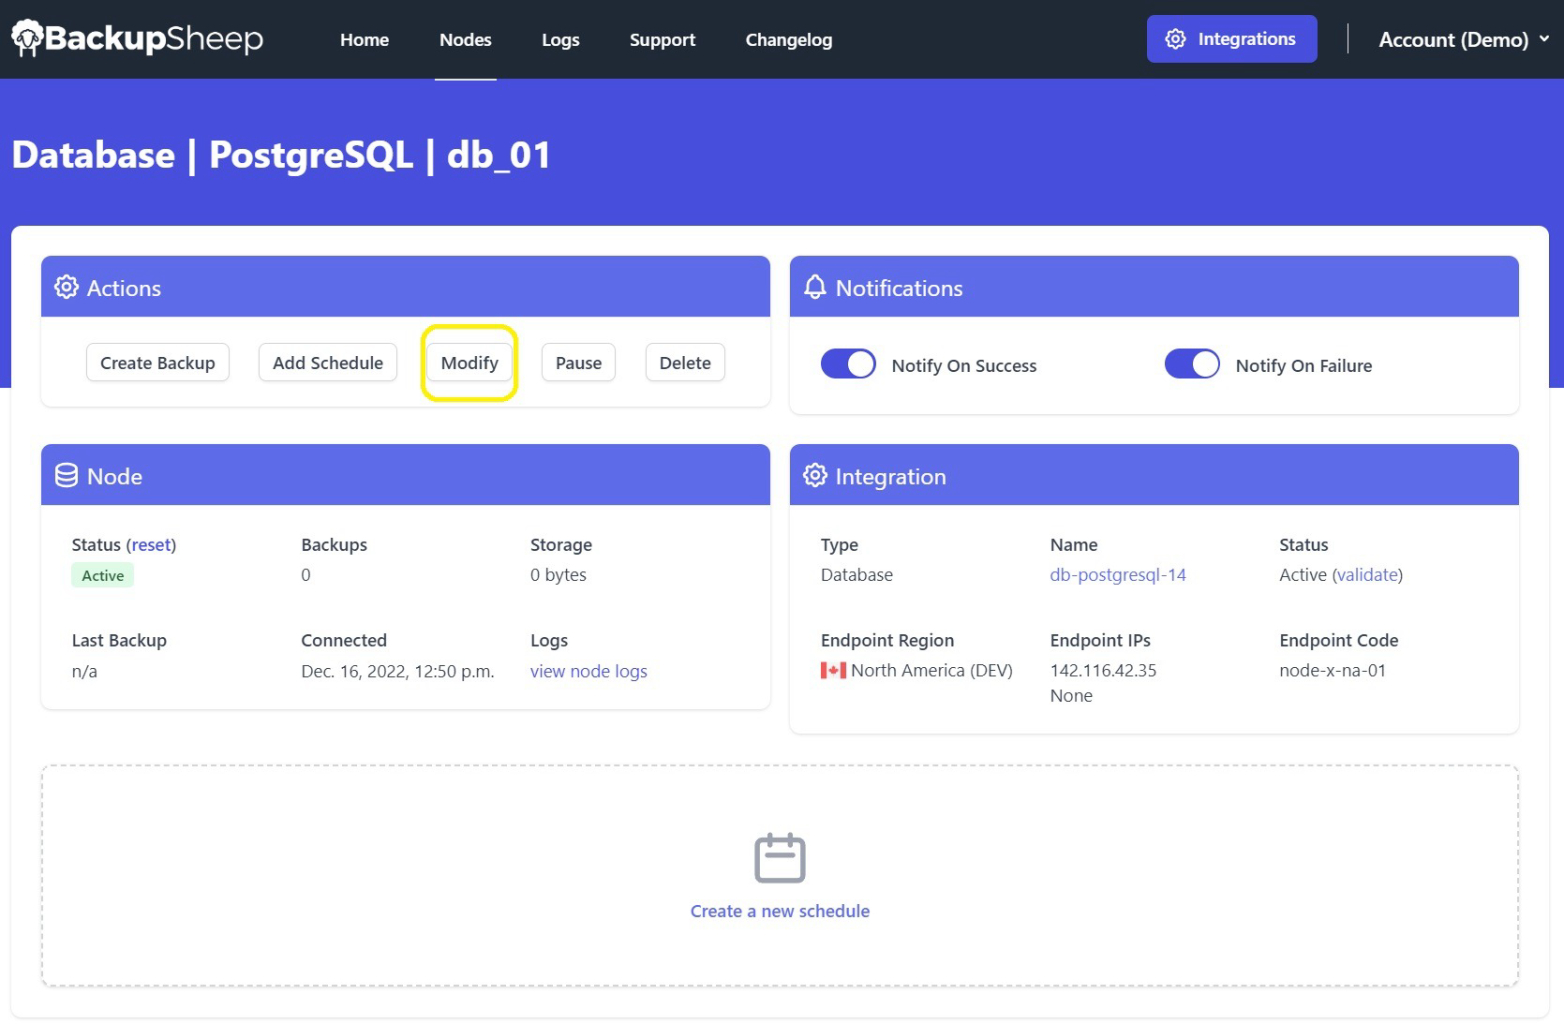Click the Last Backup n/a value
This screenshot has width=1564, height=1024.
(84, 671)
